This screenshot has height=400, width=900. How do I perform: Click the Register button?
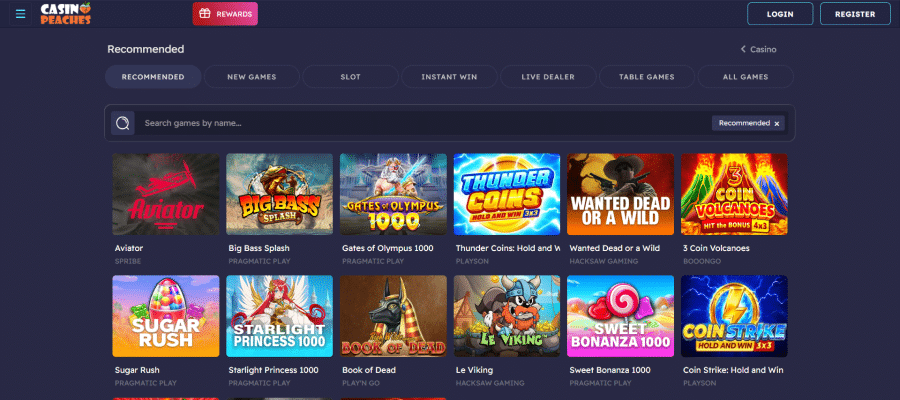pyautogui.click(x=855, y=14)
